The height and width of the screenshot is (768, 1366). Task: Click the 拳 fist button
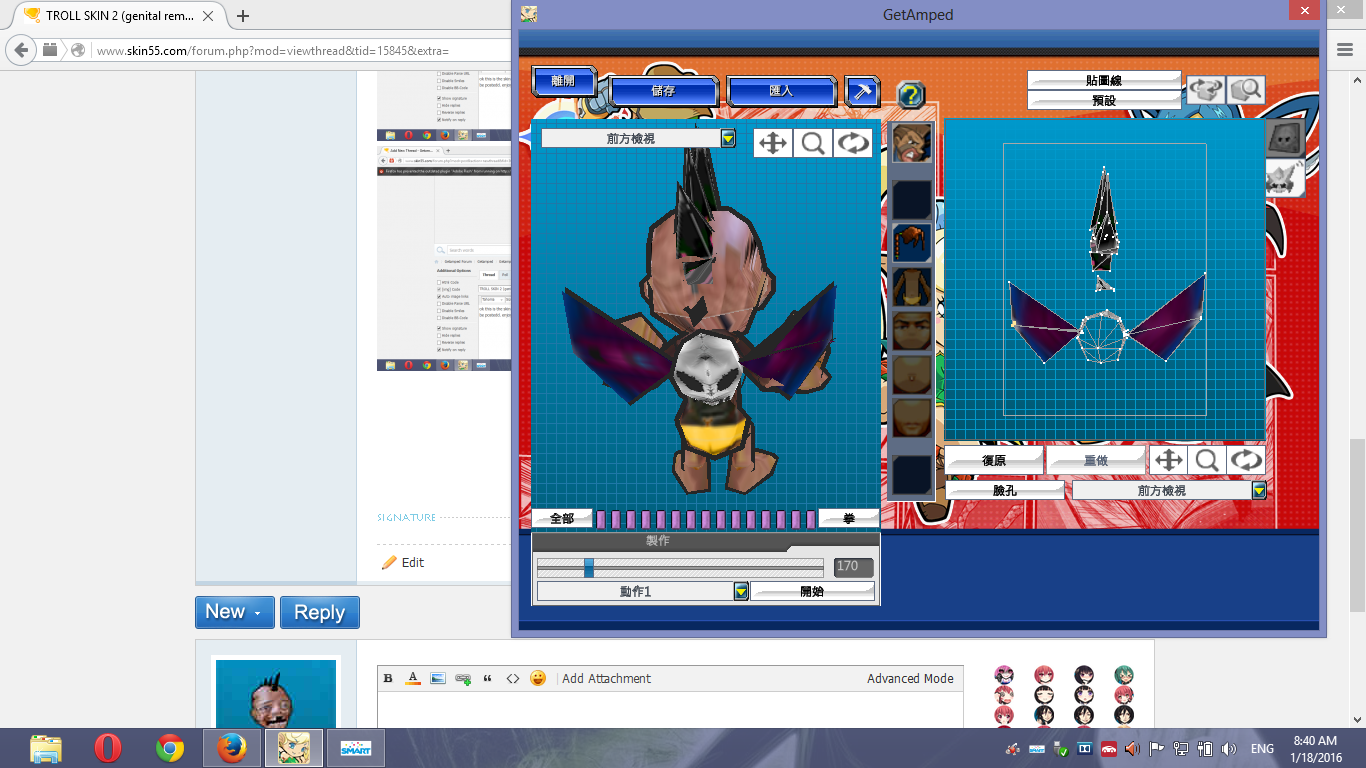coord(848,518)
